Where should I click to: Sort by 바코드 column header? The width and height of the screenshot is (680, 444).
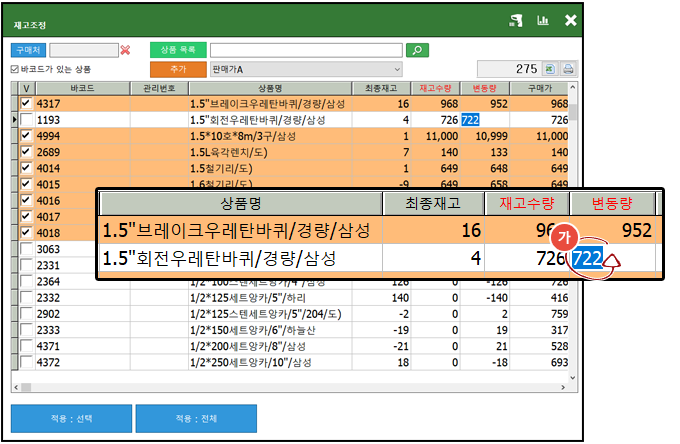click(82, 88)
